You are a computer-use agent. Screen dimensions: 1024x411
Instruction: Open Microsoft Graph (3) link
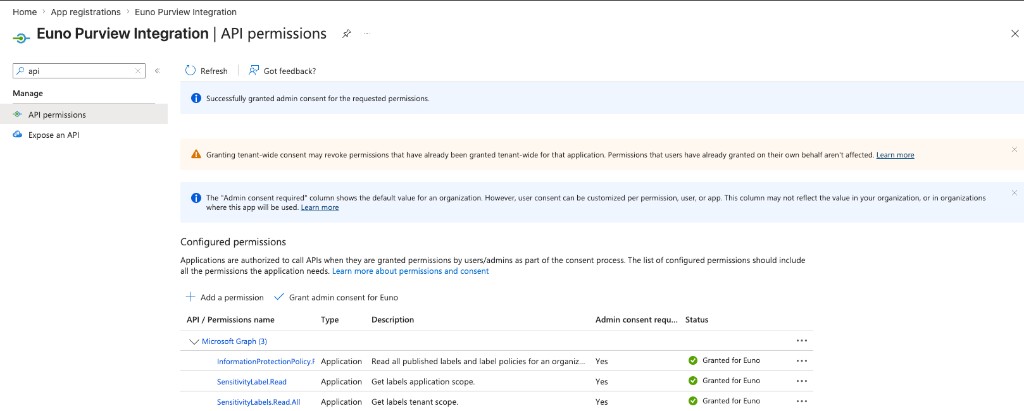[234, 341]
